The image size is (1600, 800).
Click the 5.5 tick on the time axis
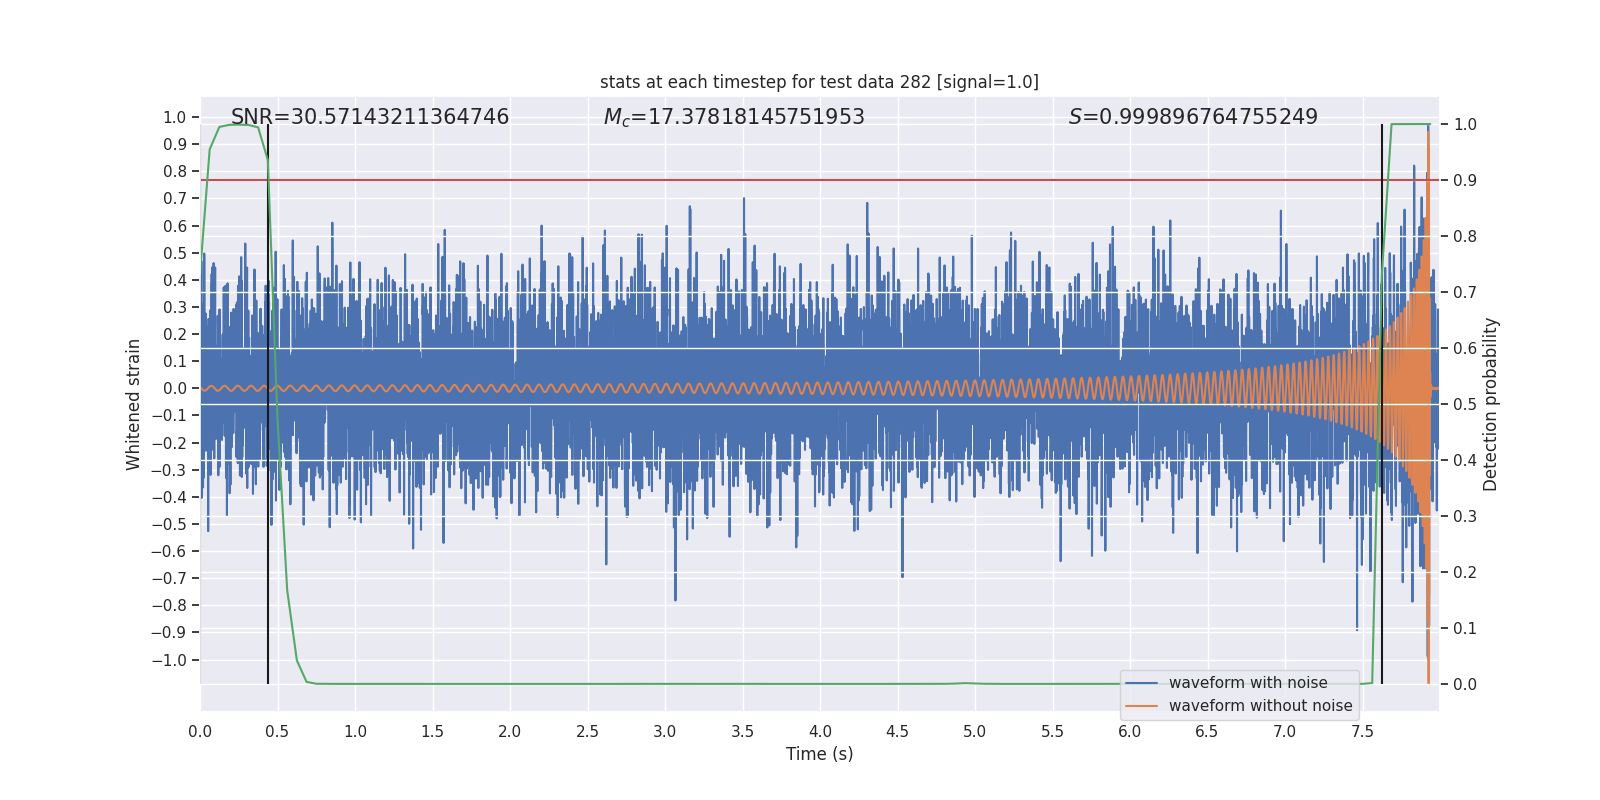pos(1052,731)
